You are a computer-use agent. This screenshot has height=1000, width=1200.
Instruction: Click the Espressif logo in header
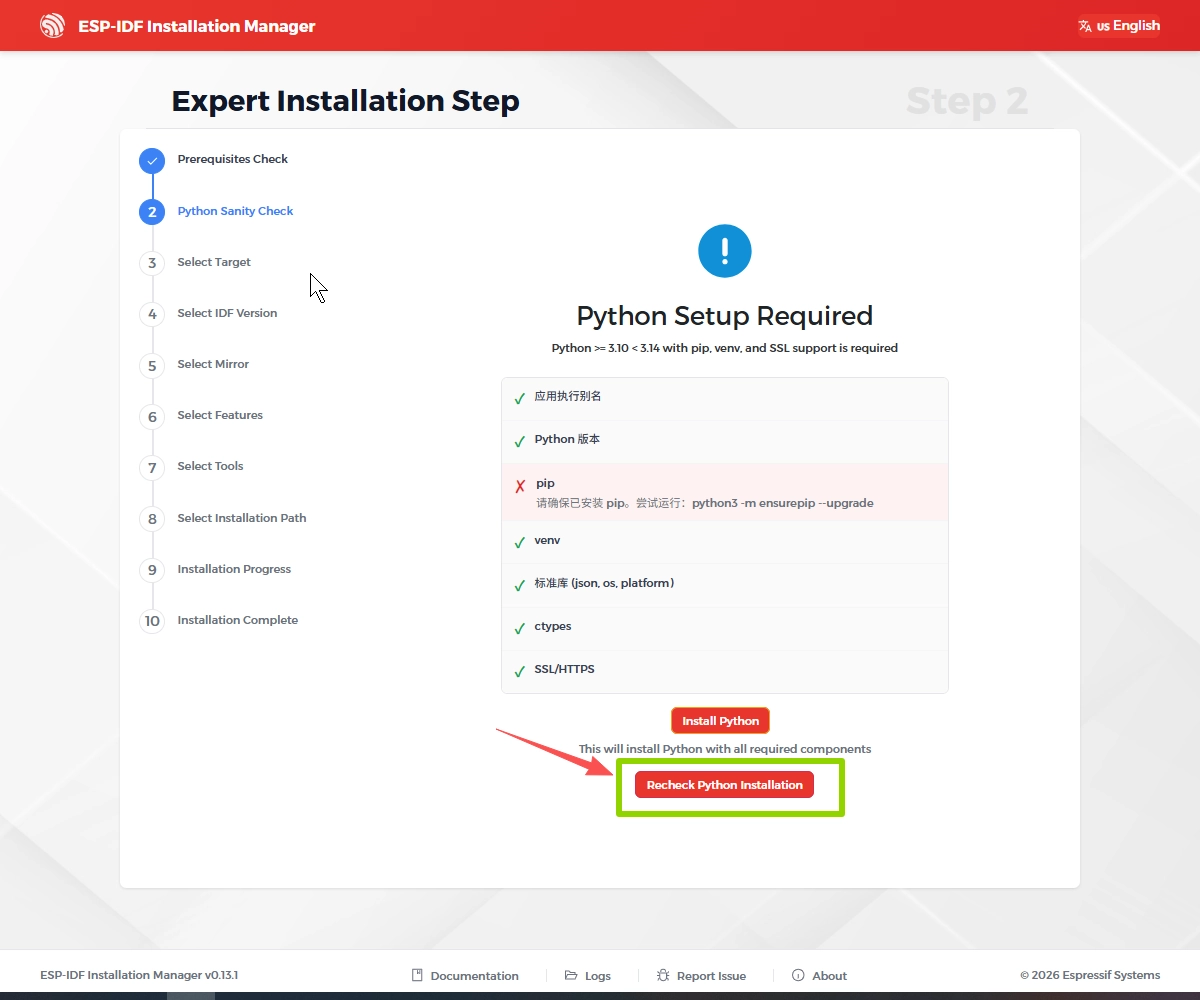click(52, 26)
